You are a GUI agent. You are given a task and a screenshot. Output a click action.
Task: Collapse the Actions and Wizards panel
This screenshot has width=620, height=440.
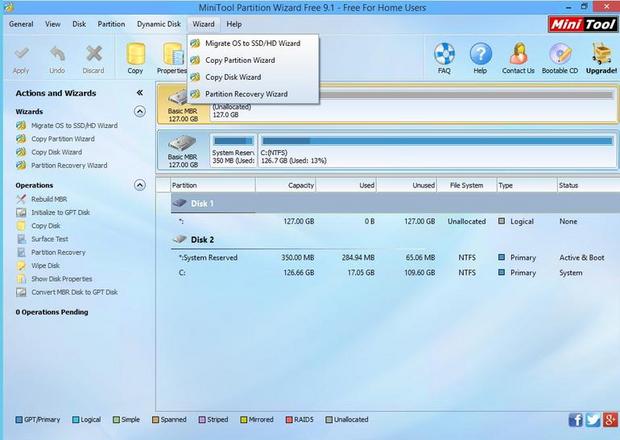click(x=140, y=92)
